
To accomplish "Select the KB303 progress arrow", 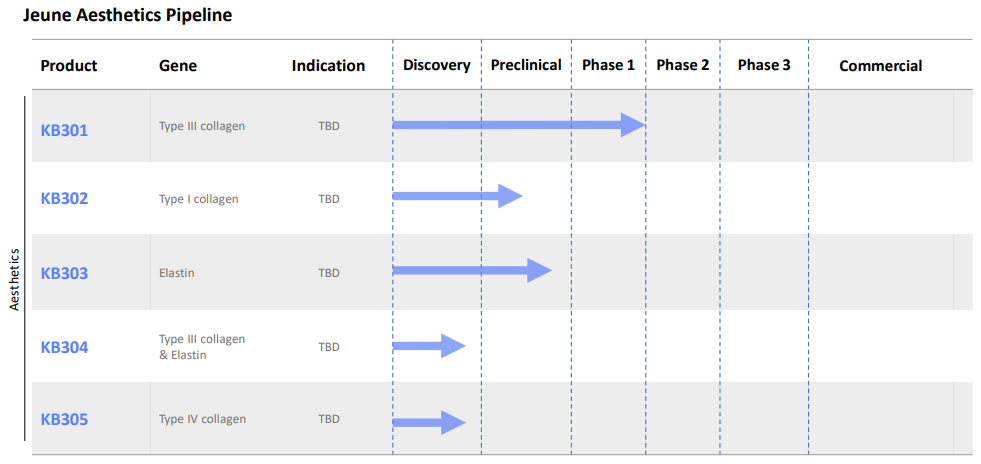I will coord(471,270).
